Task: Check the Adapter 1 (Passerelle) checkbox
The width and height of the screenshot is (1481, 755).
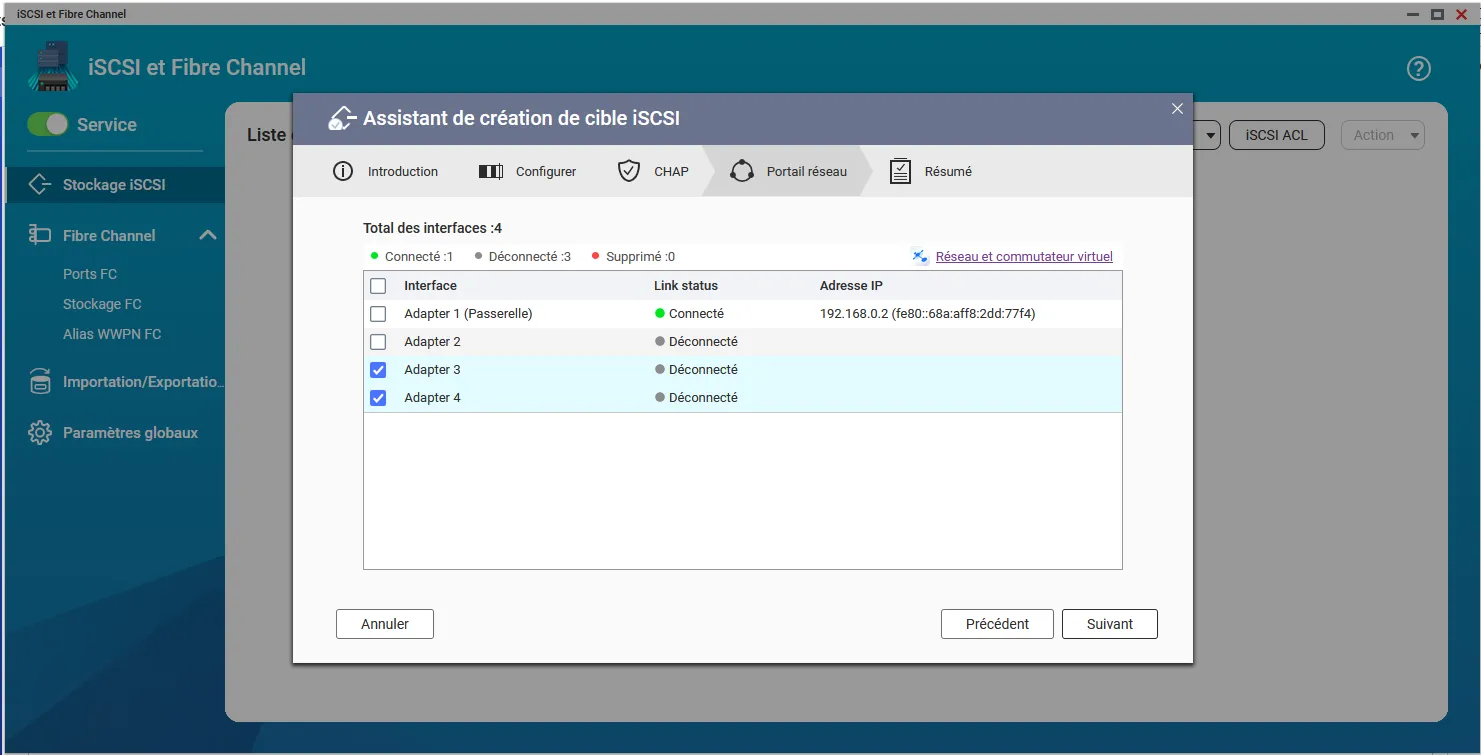Action: click(378, 314)
